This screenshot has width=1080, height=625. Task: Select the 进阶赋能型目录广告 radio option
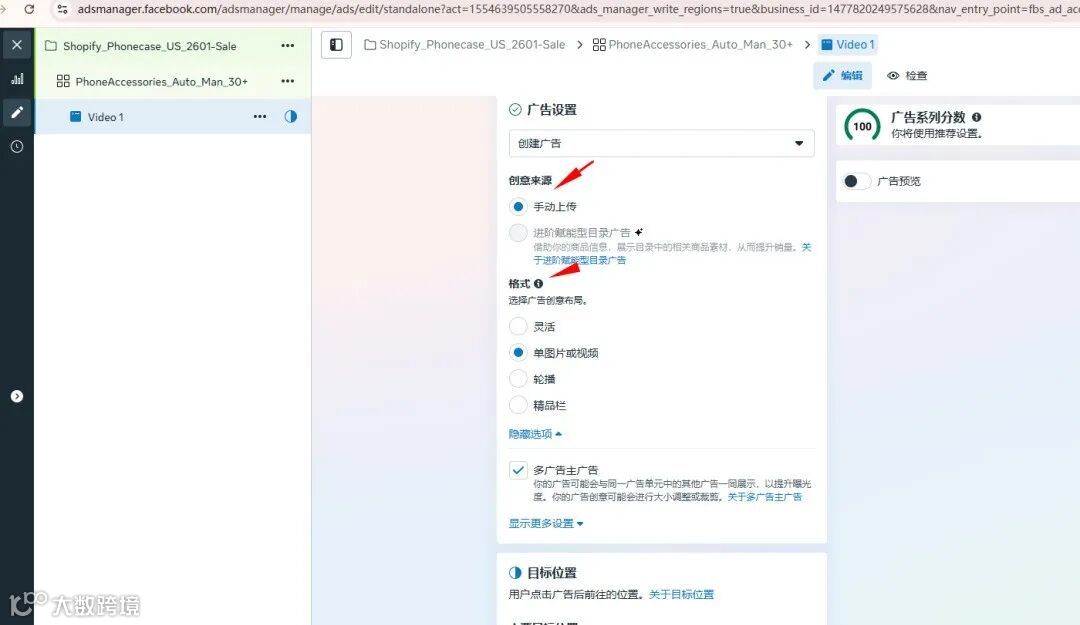click(518, 232)
